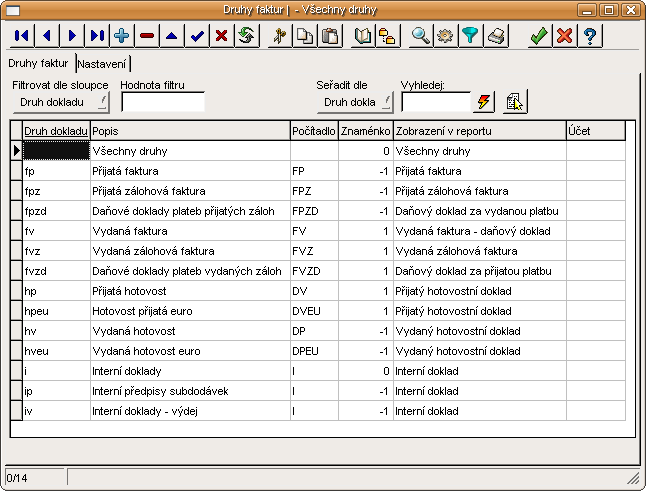Confirm with the green checkmark button
Image resolution: width=646 pixels, height=491 pixels.
coord(539,35)
